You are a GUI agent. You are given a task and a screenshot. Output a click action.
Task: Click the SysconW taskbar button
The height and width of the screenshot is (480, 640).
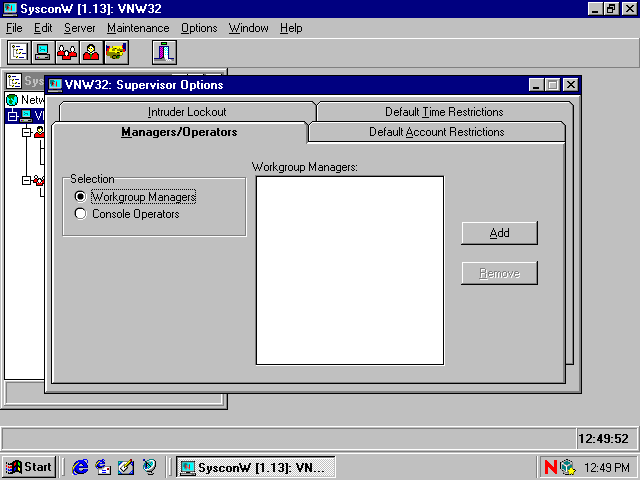(256, 467)
